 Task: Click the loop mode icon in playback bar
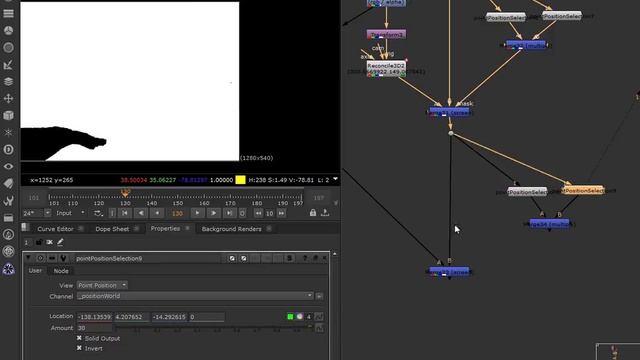(x=98, y=213)
